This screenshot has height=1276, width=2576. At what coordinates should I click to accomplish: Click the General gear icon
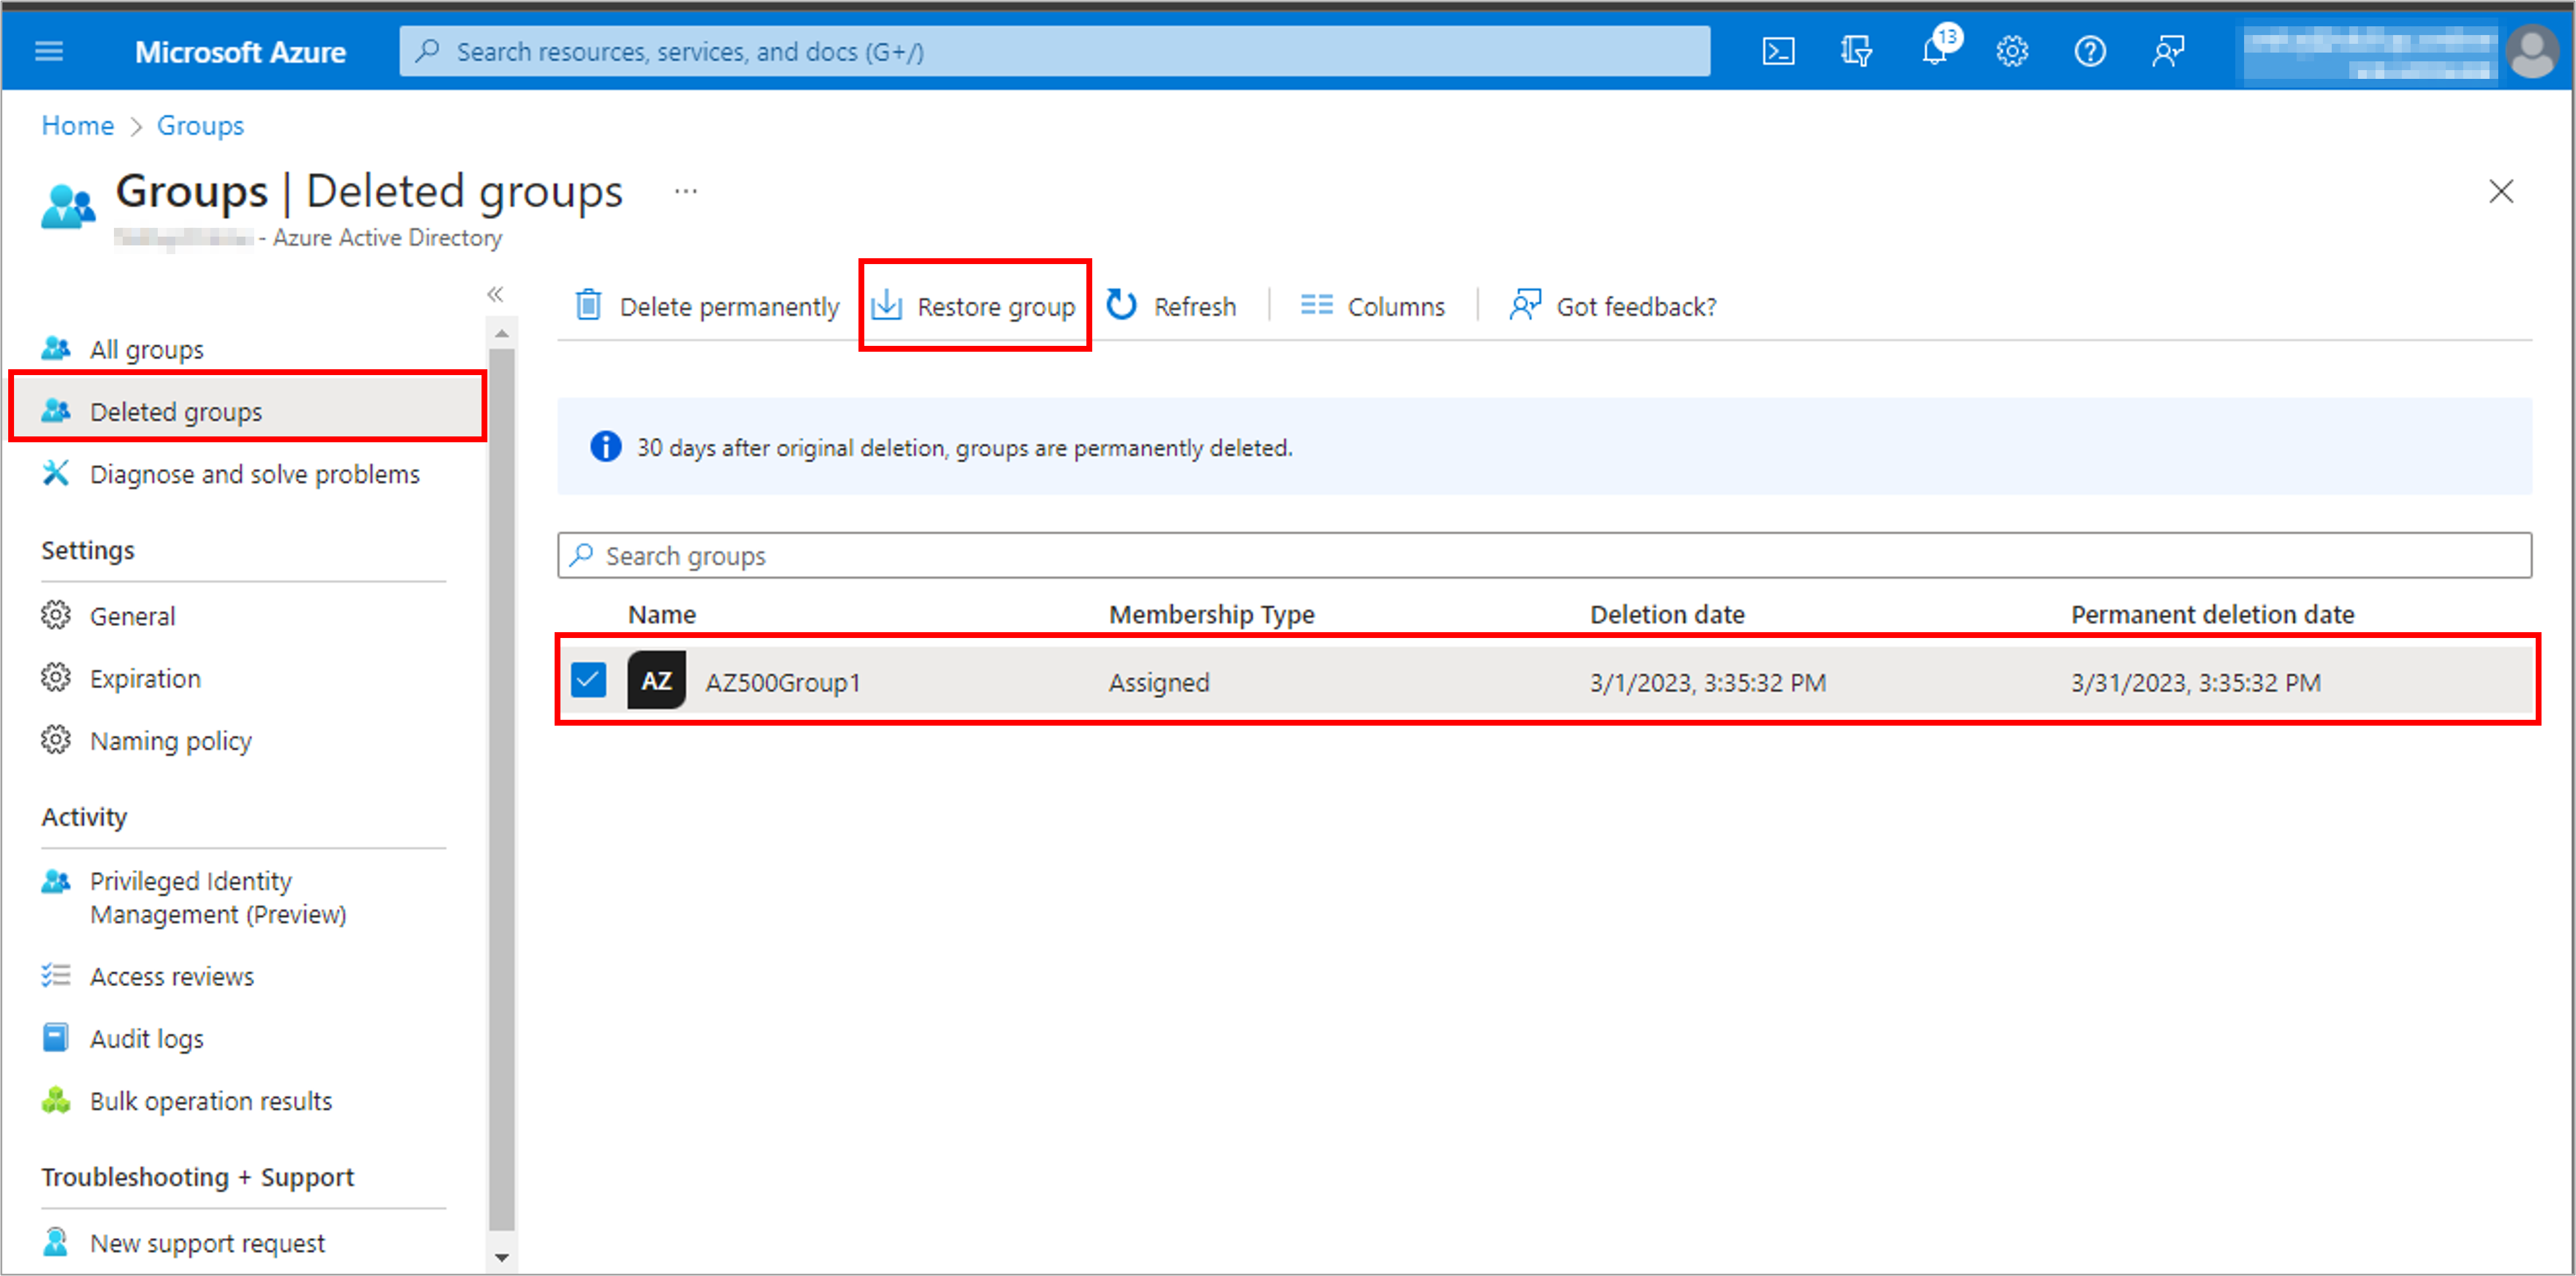pyautogui.click(x=56, y=615)
